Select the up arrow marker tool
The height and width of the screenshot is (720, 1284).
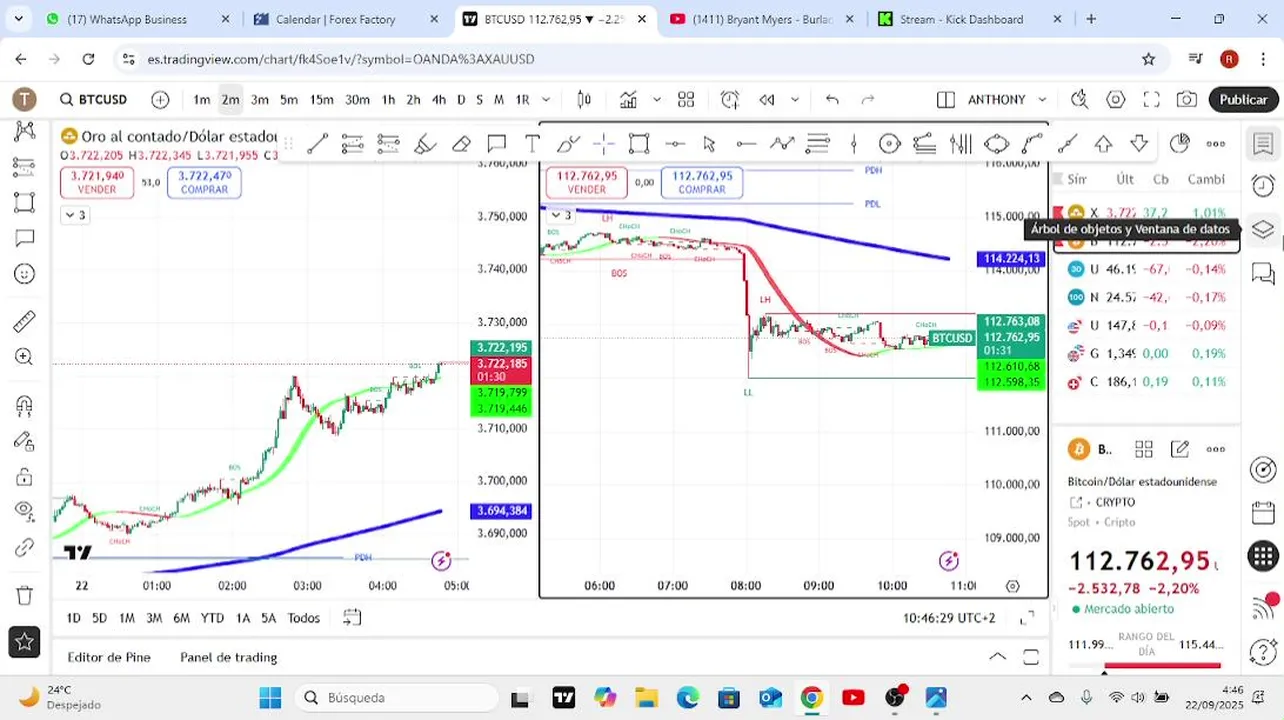coord(1103,144)
